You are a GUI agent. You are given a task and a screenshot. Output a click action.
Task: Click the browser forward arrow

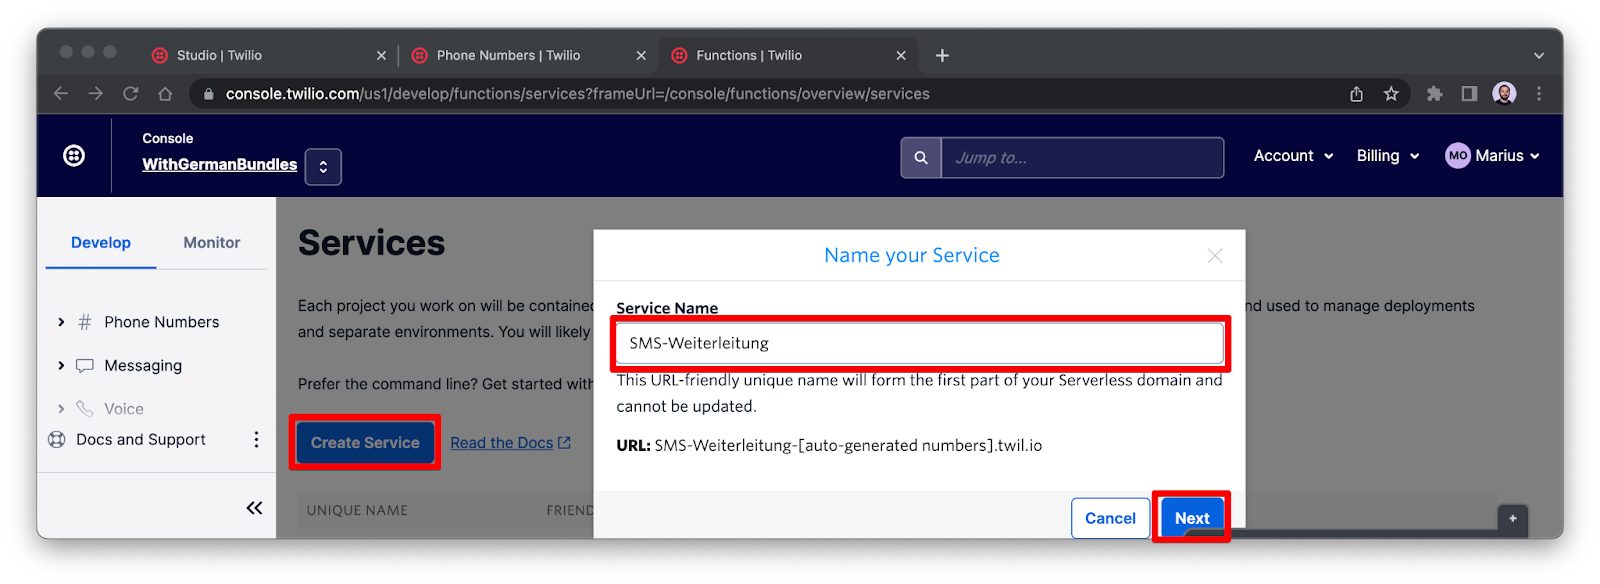point(96,94)
